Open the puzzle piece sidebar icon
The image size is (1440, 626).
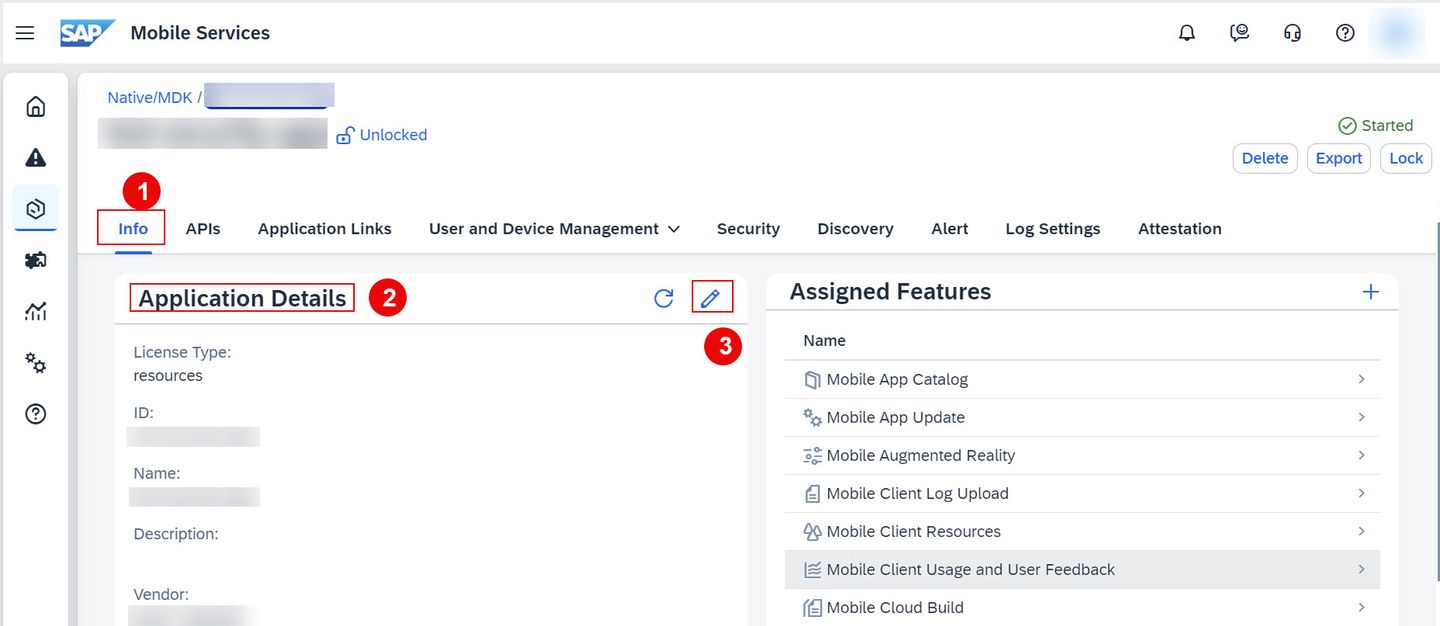(36, 260)
